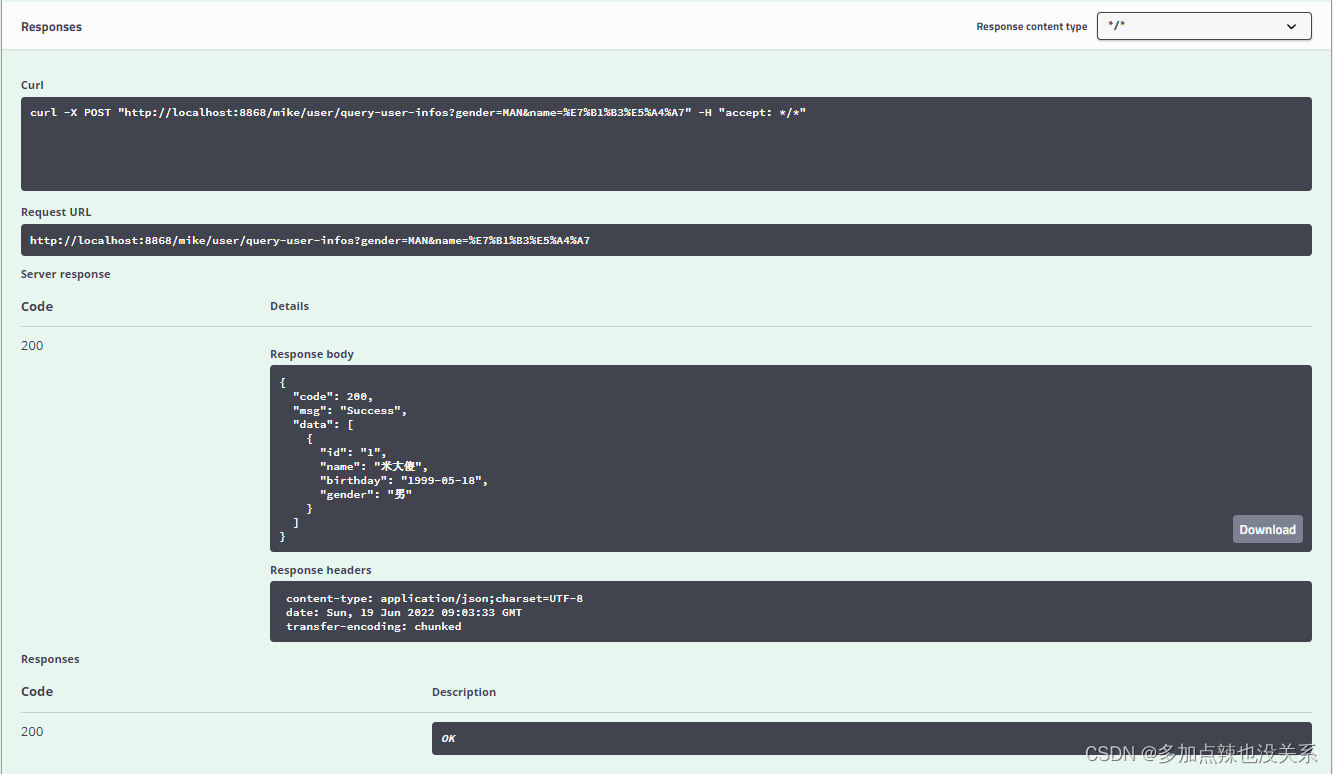
Task: Click the curl command text
Action: pyautogui.click(x=418, y=113)
